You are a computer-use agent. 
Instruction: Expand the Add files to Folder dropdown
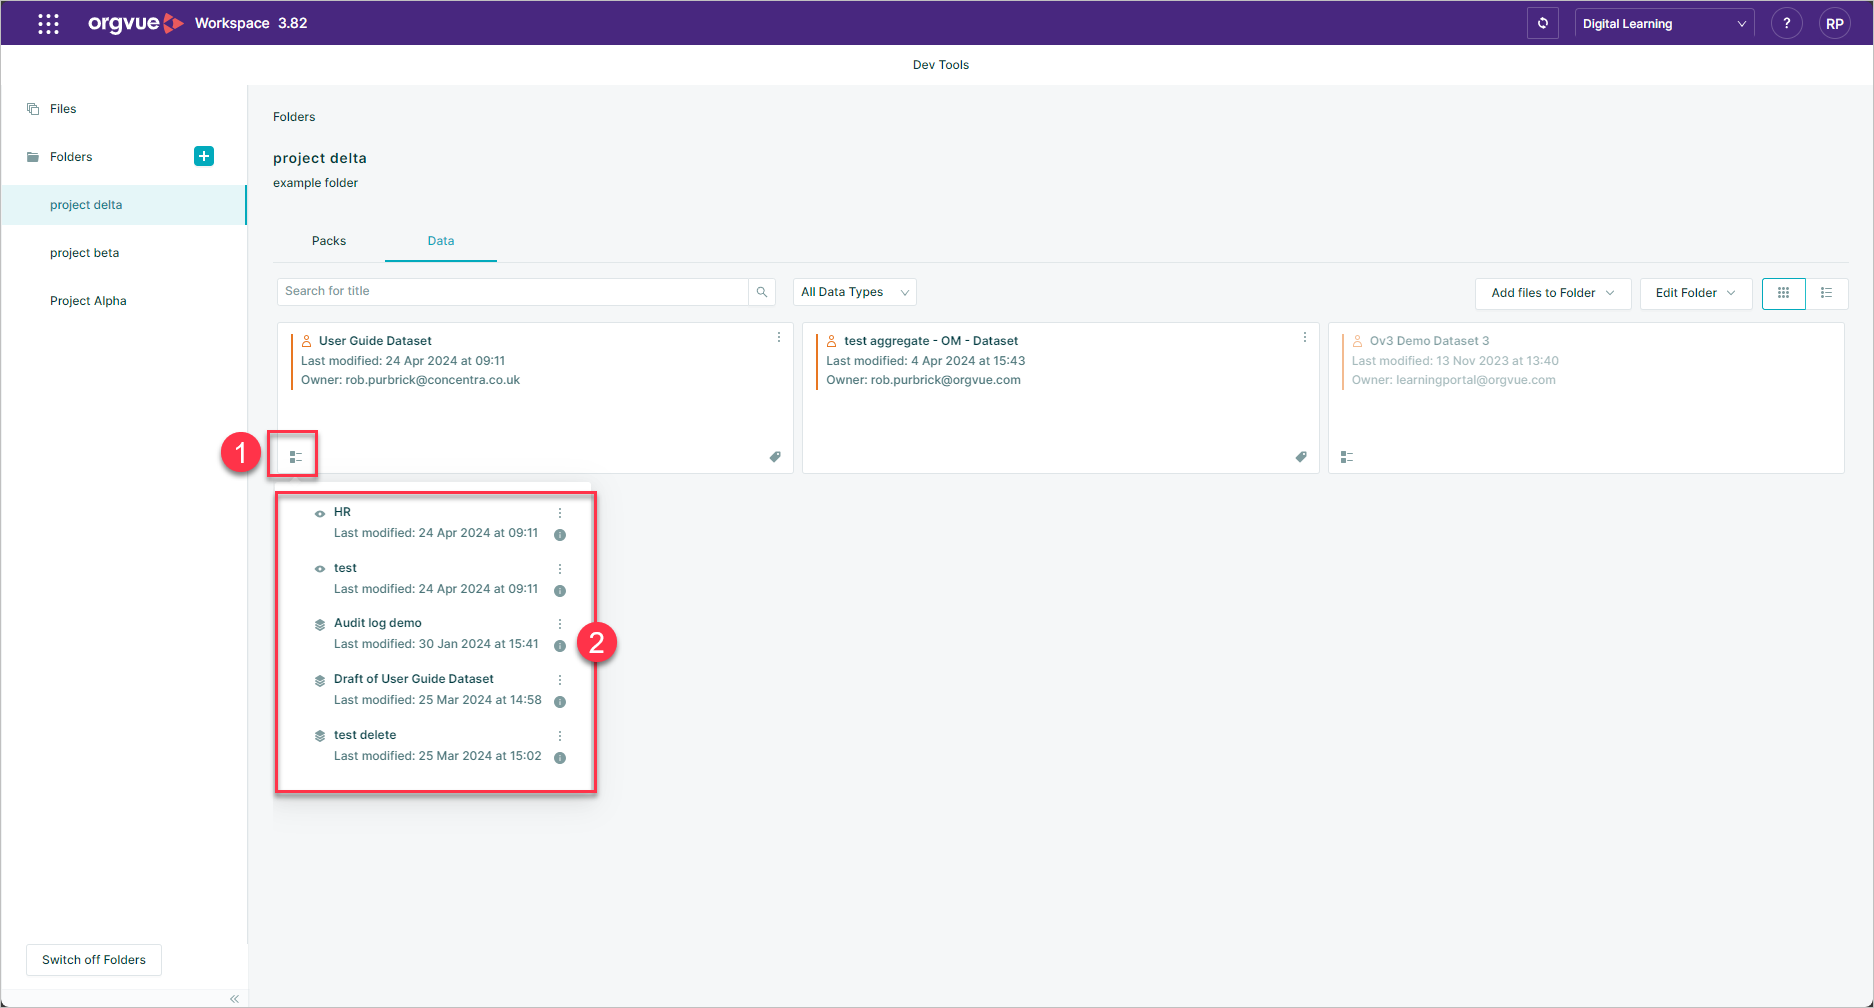1553,293
